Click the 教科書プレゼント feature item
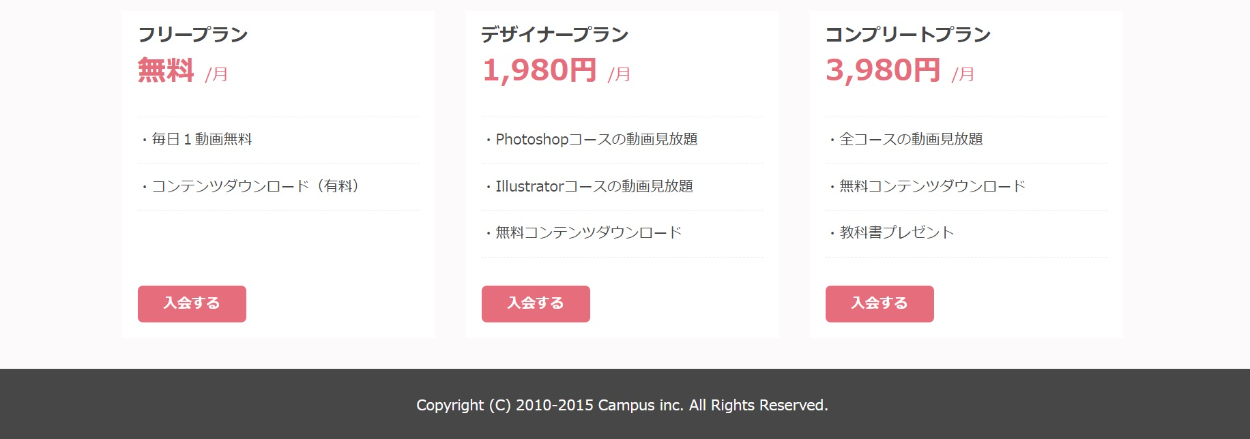The image size is (1250, 439). tap(892, 233)
